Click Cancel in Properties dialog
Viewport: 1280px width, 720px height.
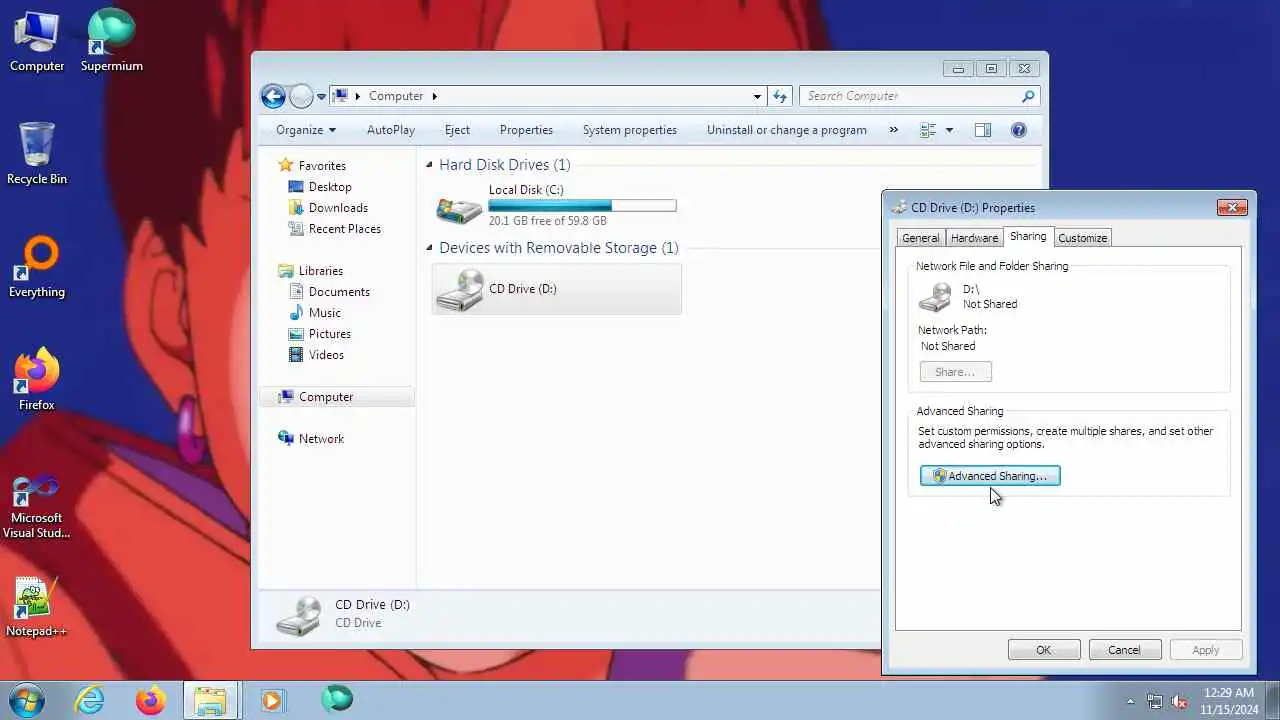(x=1124, y=650)
